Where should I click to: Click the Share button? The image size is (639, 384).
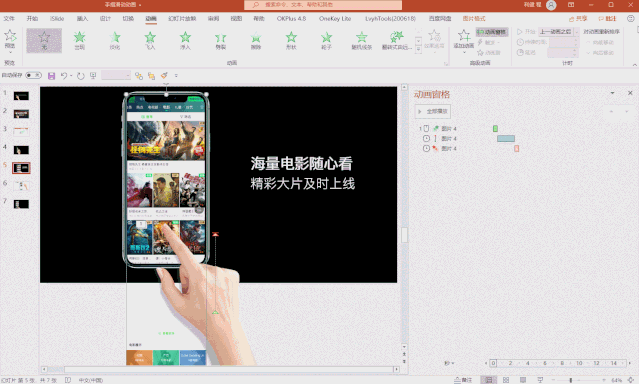click(578, 19)
